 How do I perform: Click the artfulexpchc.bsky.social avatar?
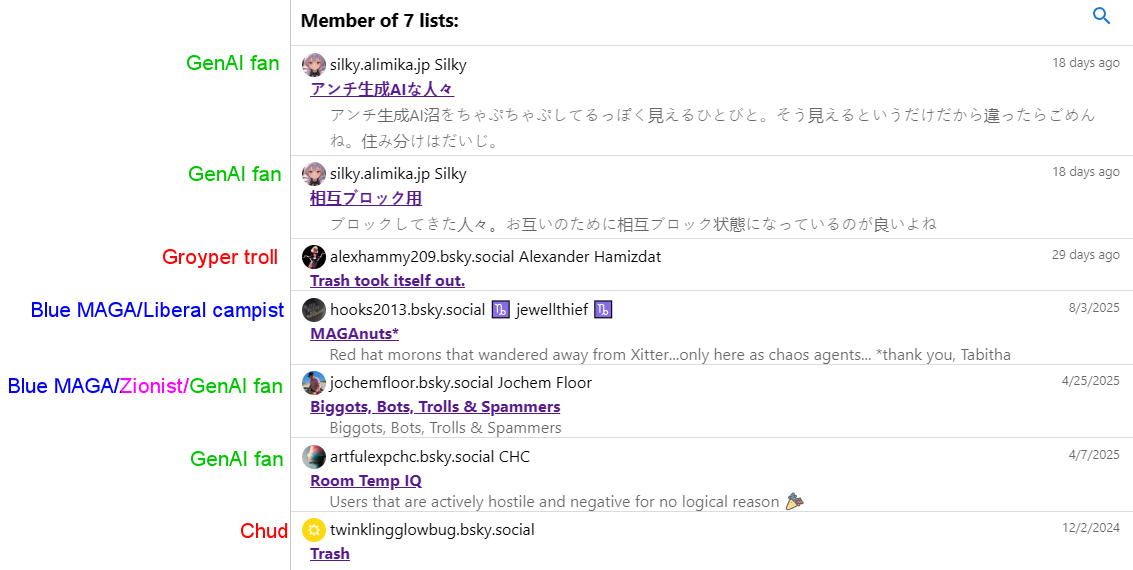[314, 457]
